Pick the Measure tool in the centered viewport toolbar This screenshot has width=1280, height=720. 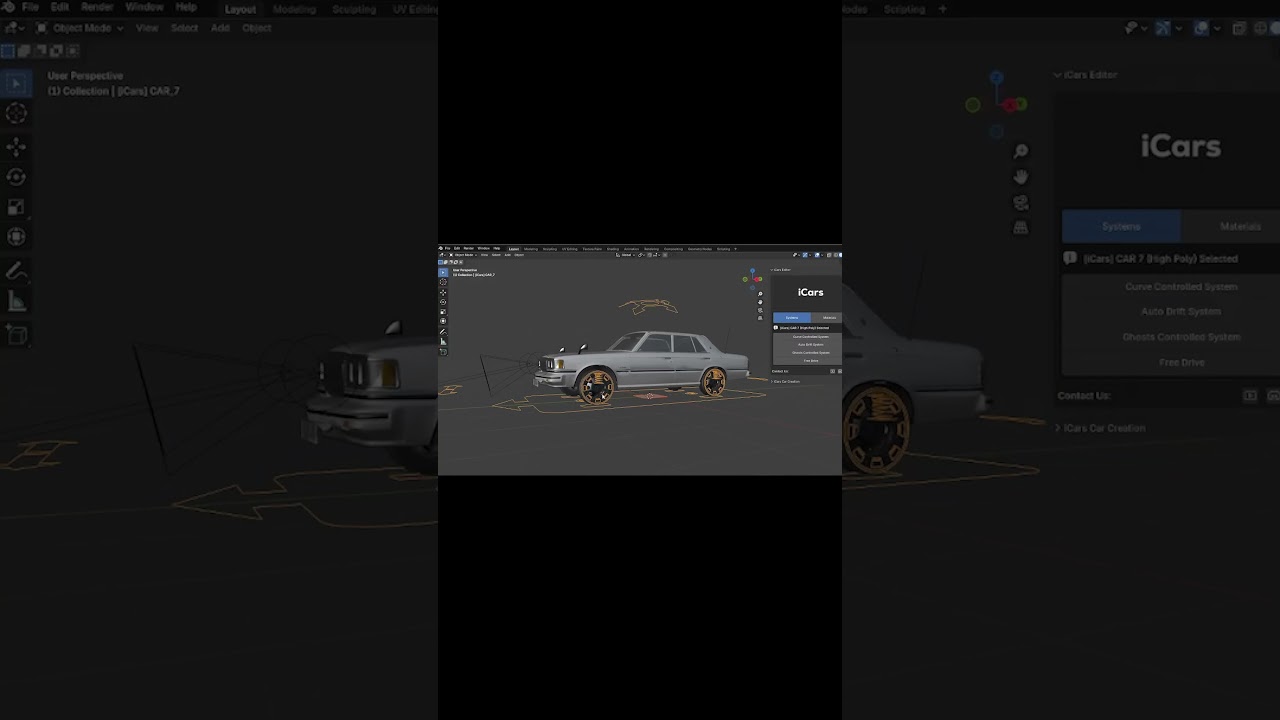(x=443, y=341)
